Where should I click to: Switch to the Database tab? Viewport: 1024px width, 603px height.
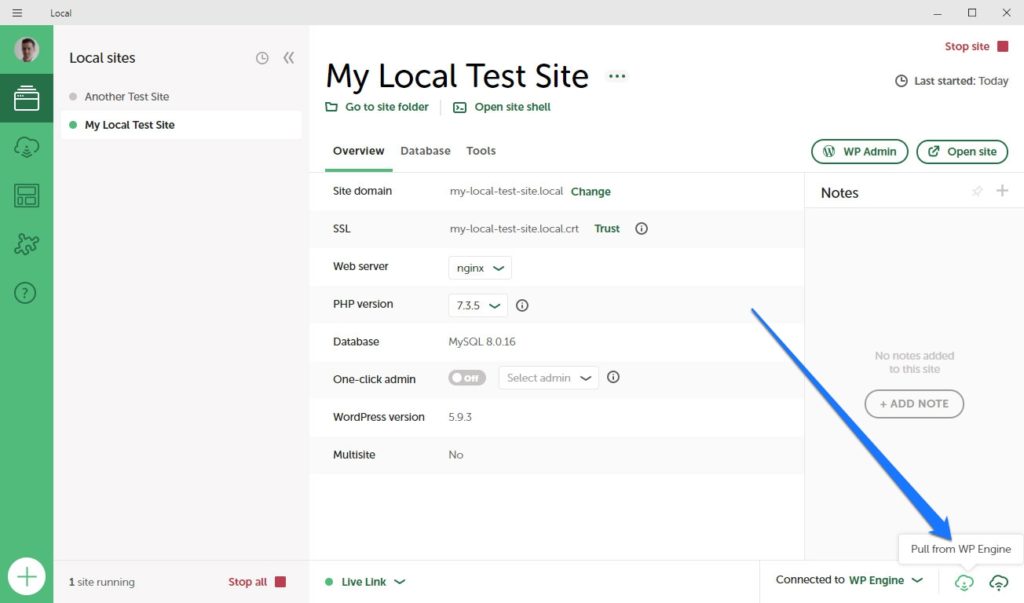(x=425, y=151)
